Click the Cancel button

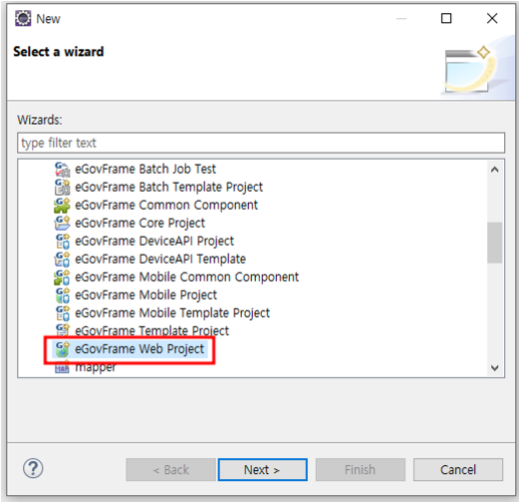458,470
